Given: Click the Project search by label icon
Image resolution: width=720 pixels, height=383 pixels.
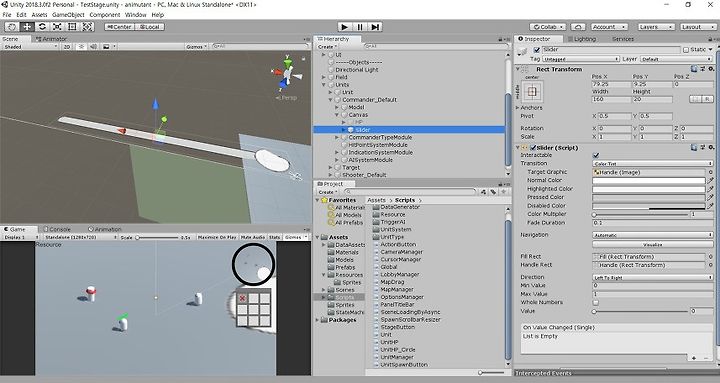Looking at the screenshot, I should pyautogui.click(x=493, y=192).
